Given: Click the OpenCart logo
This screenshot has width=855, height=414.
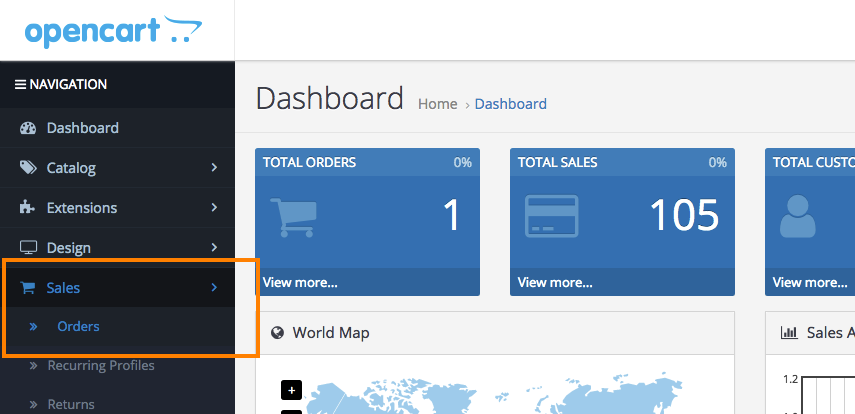Looking at the screenshot, I should 107,31.
